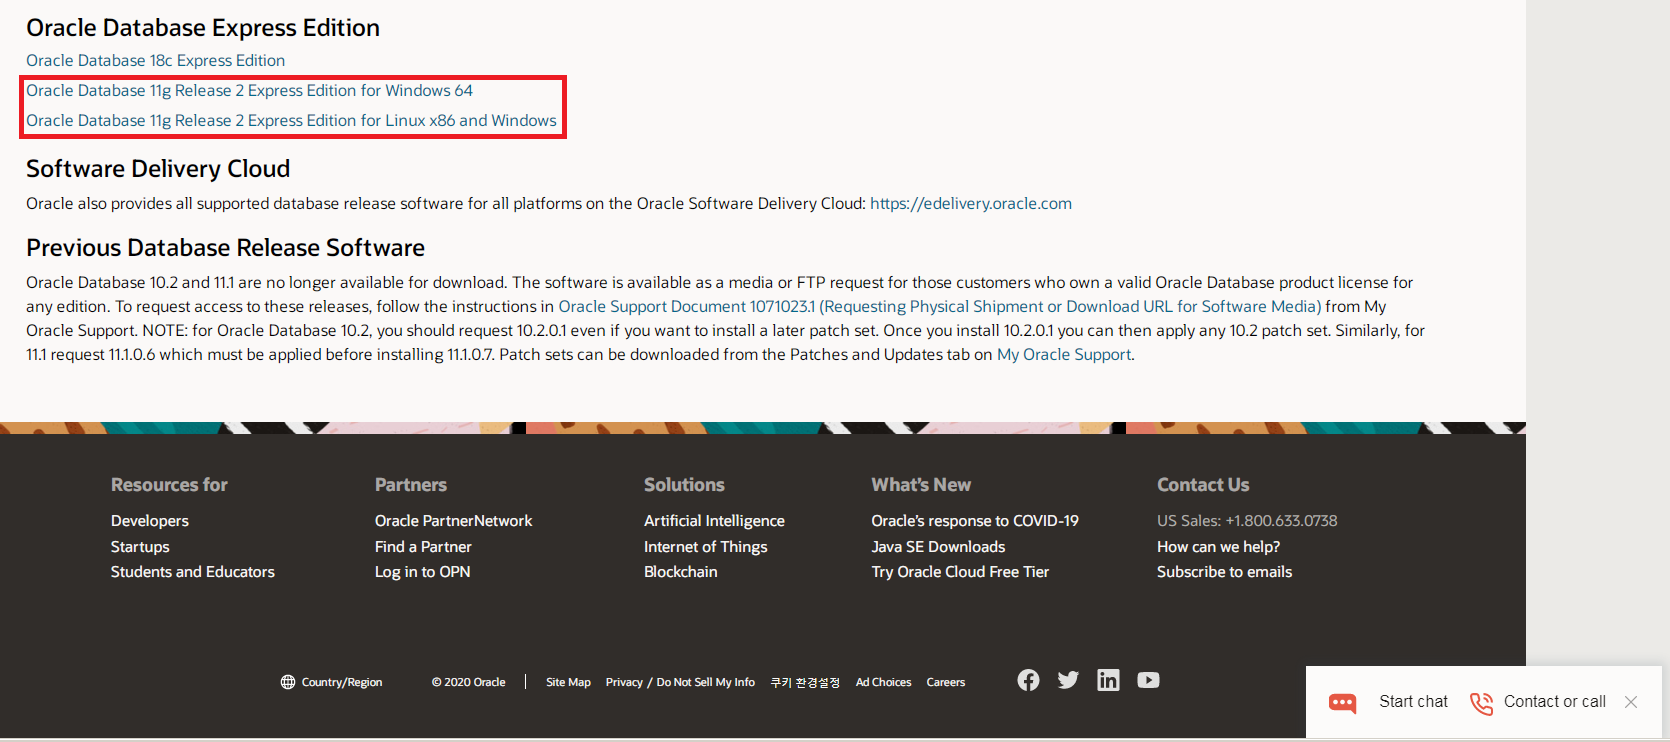Click the Solutions footer heading
Viewport: 1670px width, 742px height.
pyautogui.click(x=684, y=485)
